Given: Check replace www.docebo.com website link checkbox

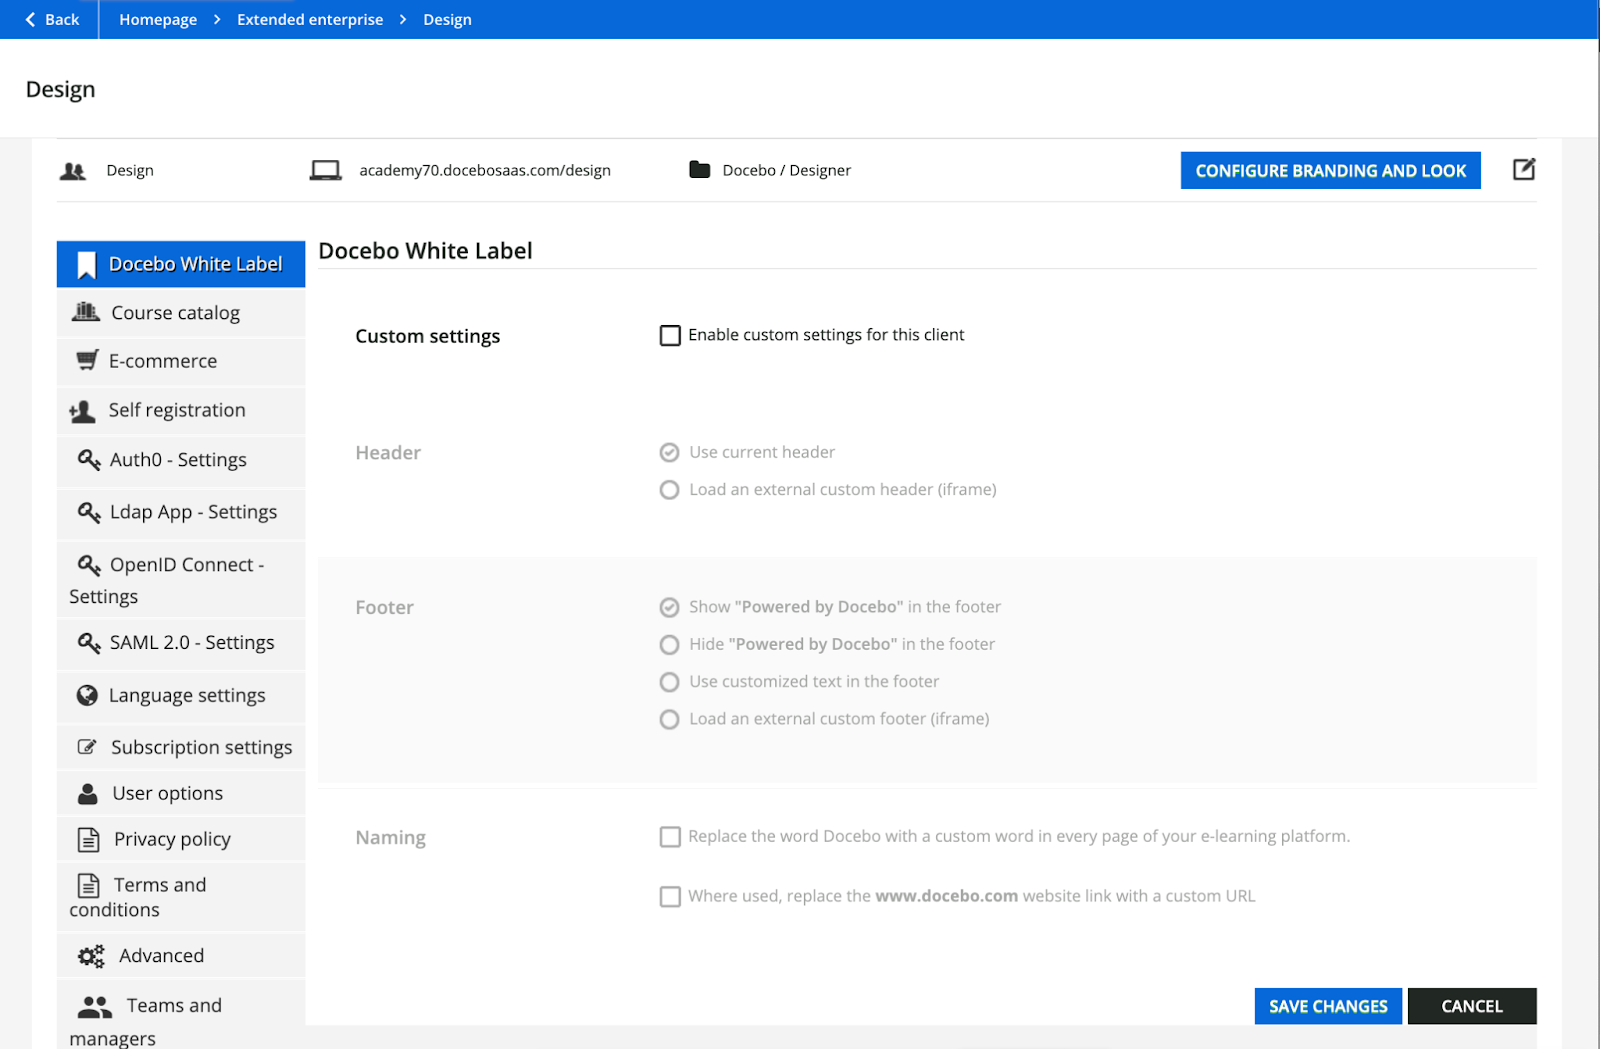Looking at the screenshot, I should click(670, 897).
